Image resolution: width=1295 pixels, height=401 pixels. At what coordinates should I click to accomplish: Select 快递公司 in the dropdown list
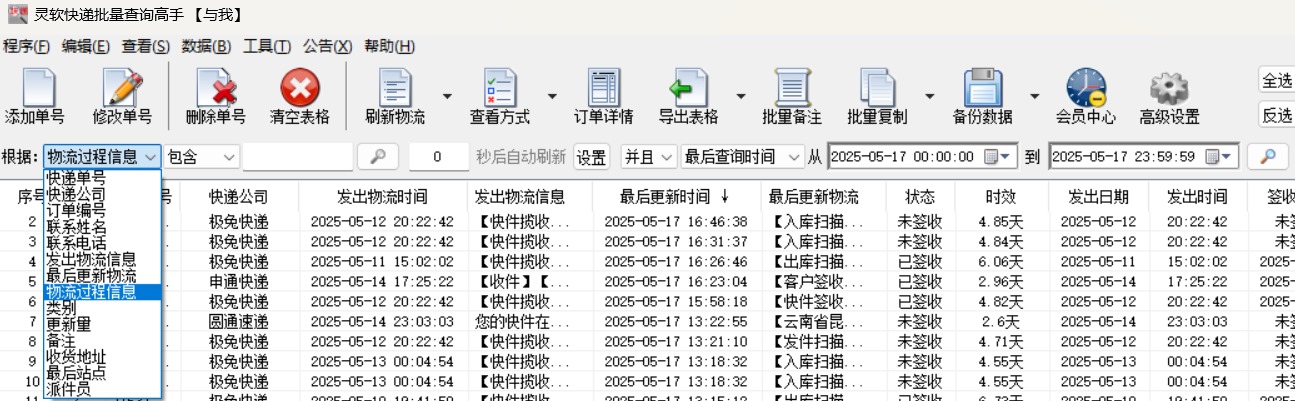point(102,193)
